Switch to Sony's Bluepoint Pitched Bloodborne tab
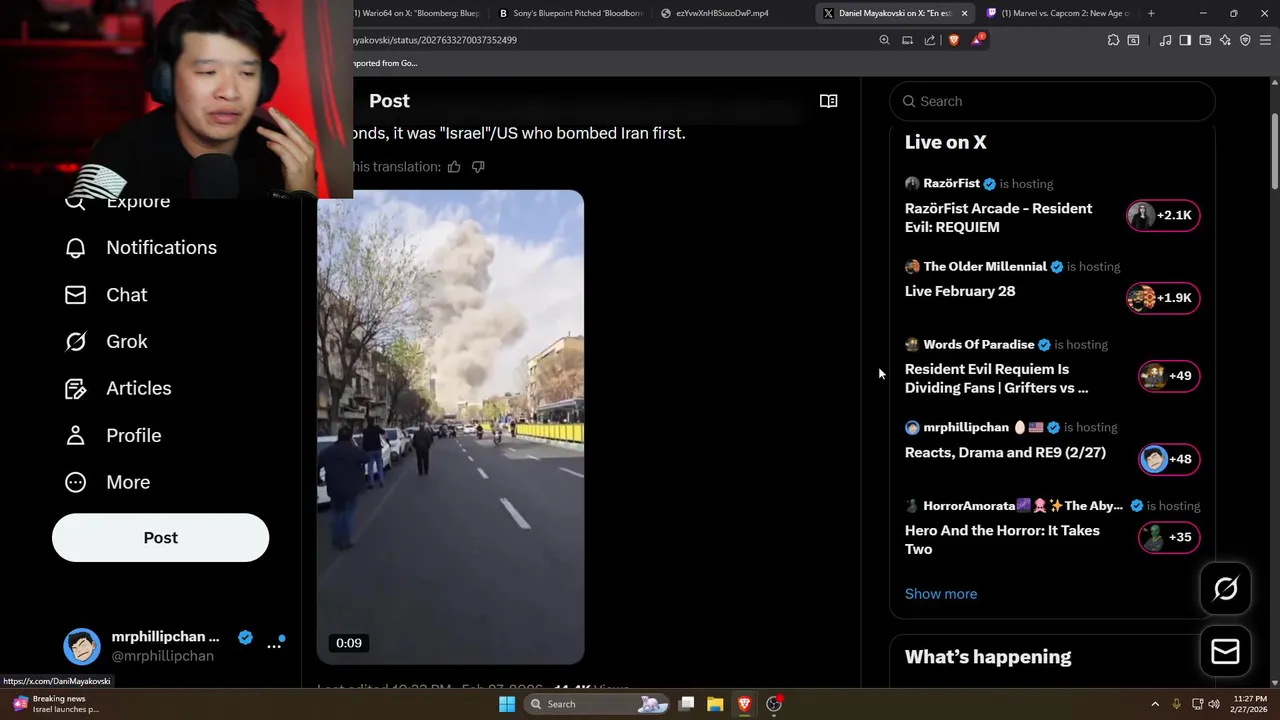1280x720 pixels. tap(570, 13)
